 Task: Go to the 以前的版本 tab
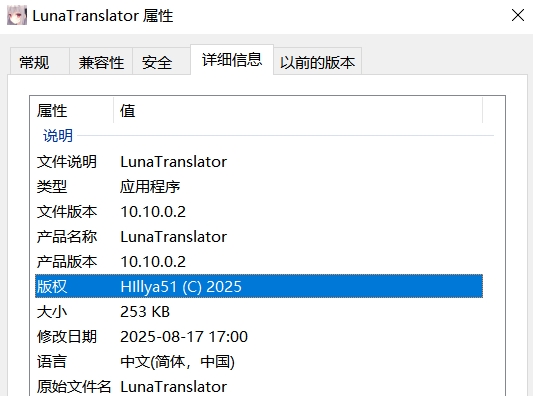[317, 62]
